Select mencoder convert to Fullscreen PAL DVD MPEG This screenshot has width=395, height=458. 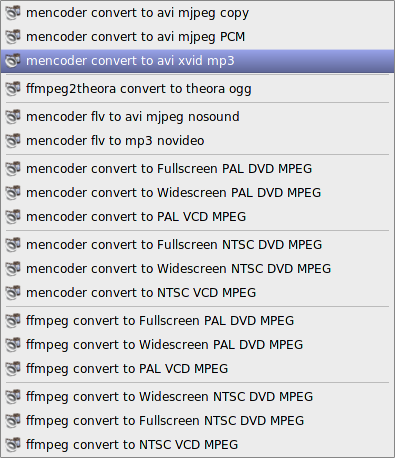pos(197,169)
